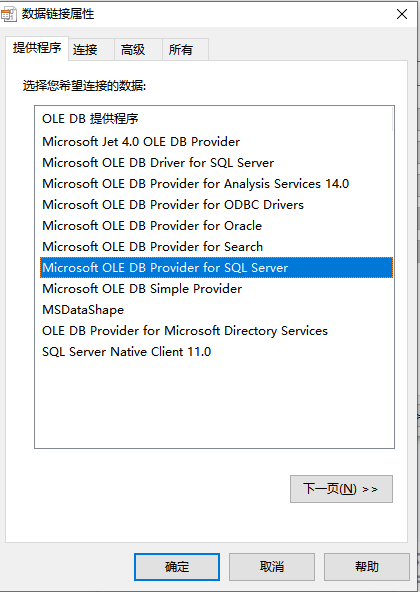Select OLE DB Provider for ODBC Drivers

[216, 205]
